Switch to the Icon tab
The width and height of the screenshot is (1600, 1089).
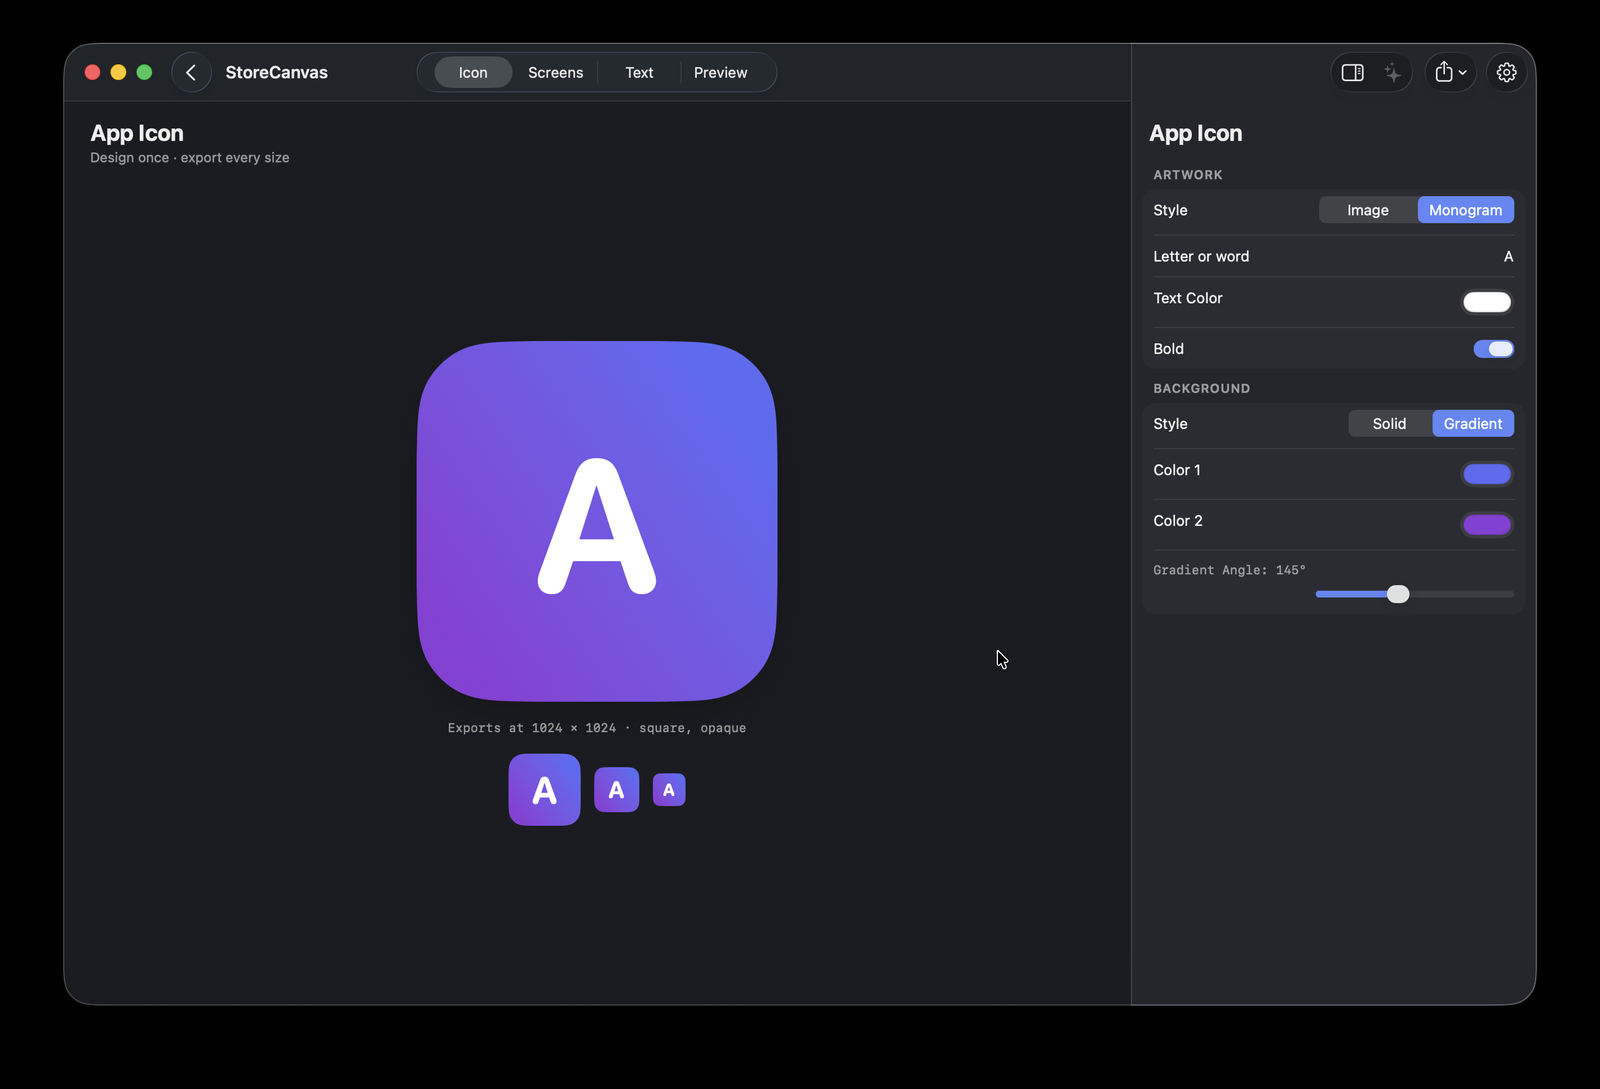473,72
